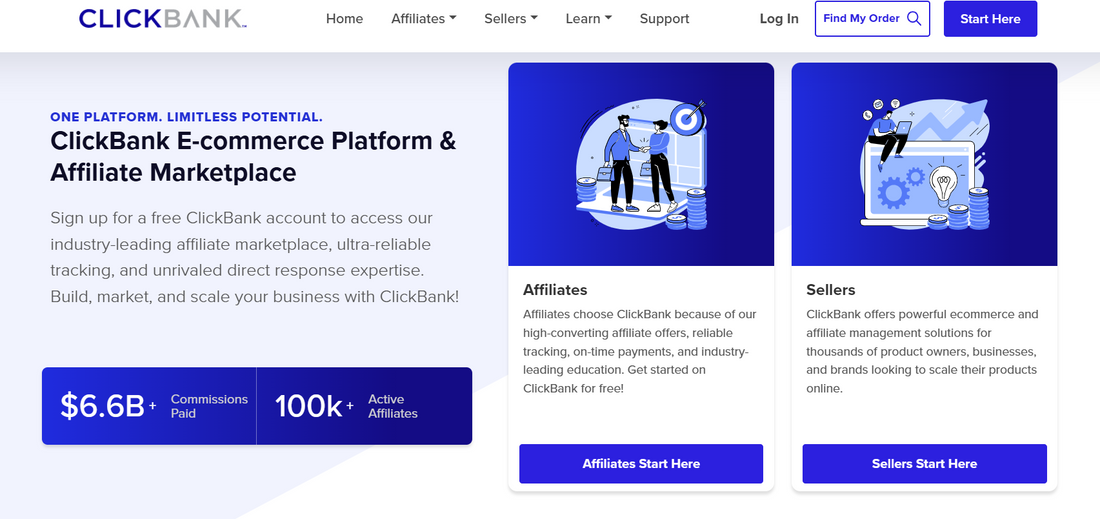1100x519 pixels.
Task: Click the Log In link
Action: 779,19
